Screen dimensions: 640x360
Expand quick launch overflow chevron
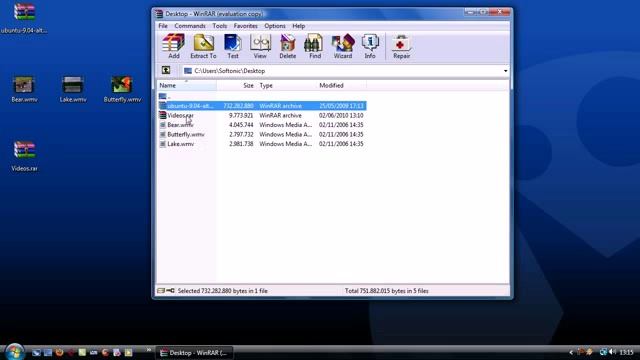149,350
